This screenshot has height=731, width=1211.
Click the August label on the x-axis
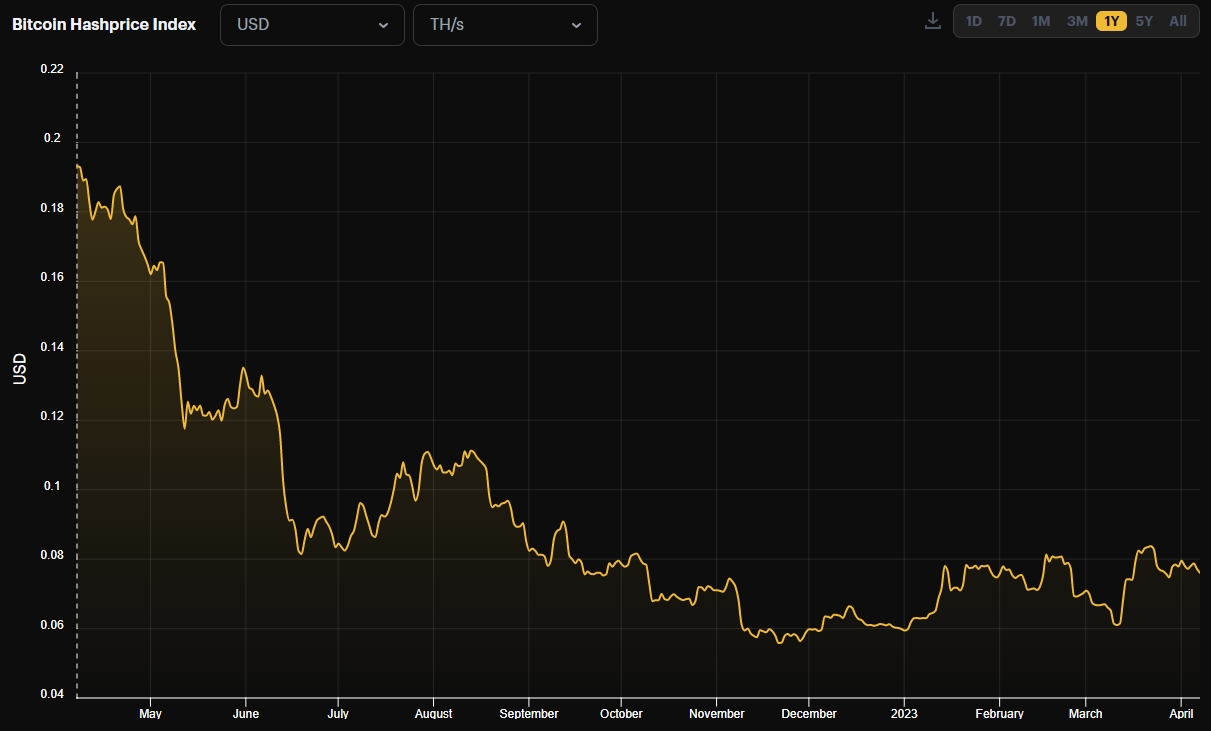(432, 713)
